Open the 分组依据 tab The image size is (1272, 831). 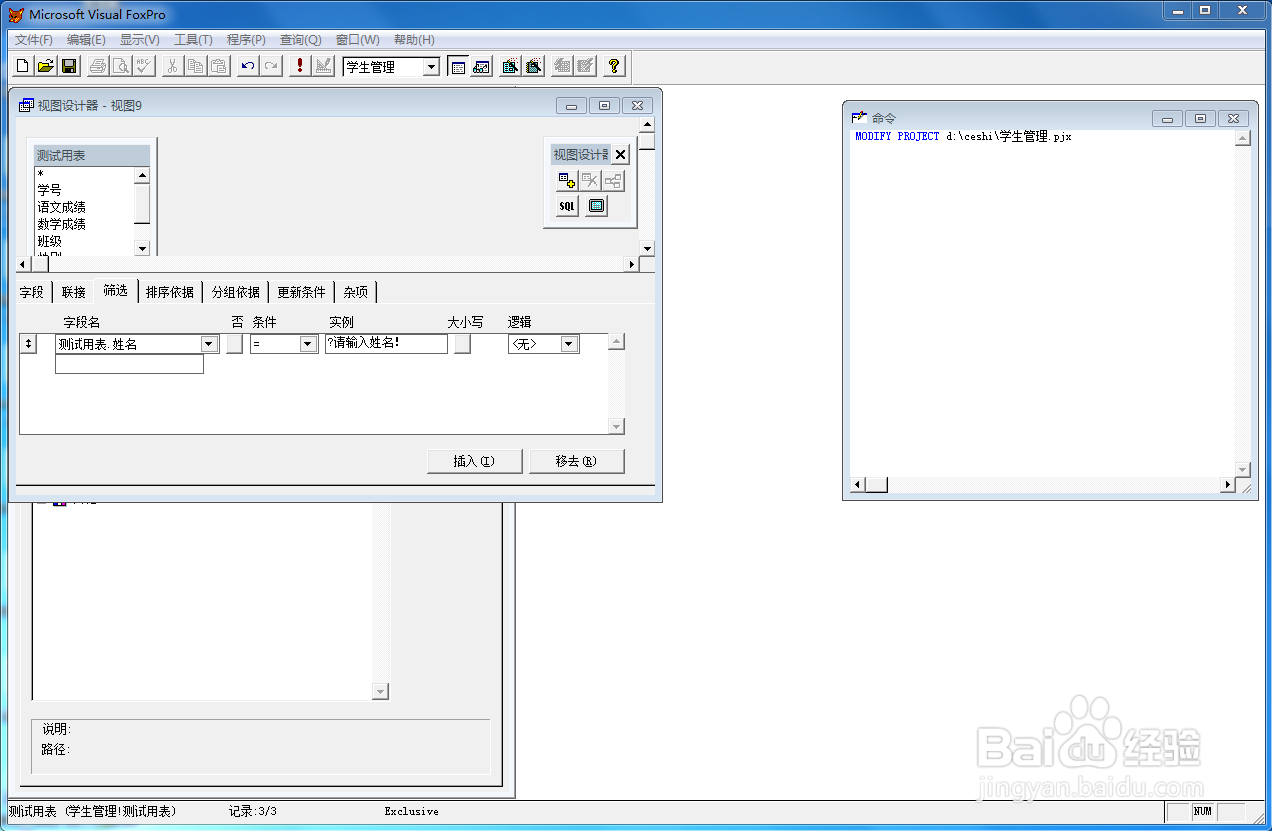point(236,292)
